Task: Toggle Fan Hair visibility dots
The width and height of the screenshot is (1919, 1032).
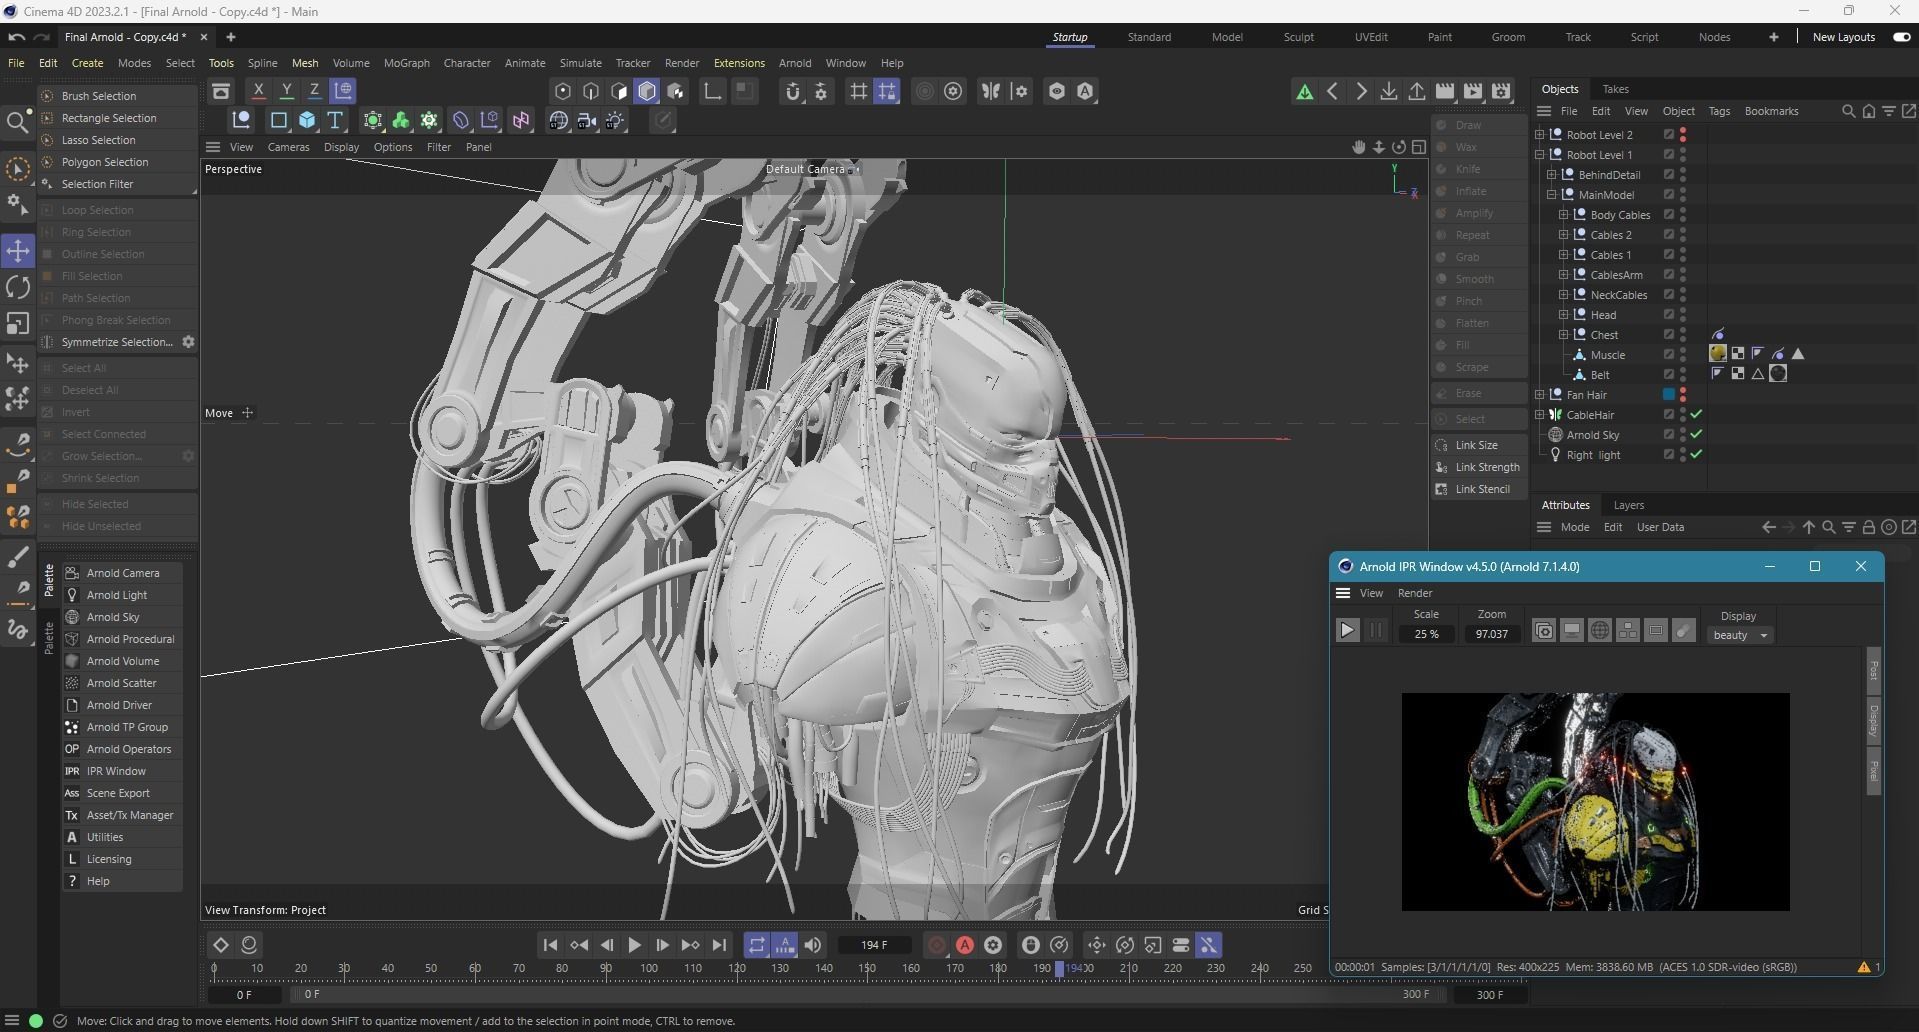Action: (1683, 395)
